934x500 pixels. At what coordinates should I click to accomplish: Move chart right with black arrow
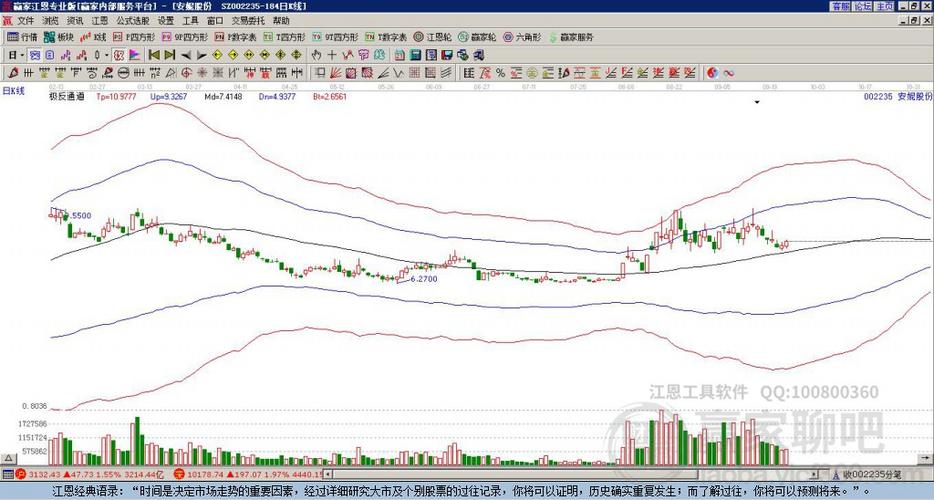201,56
